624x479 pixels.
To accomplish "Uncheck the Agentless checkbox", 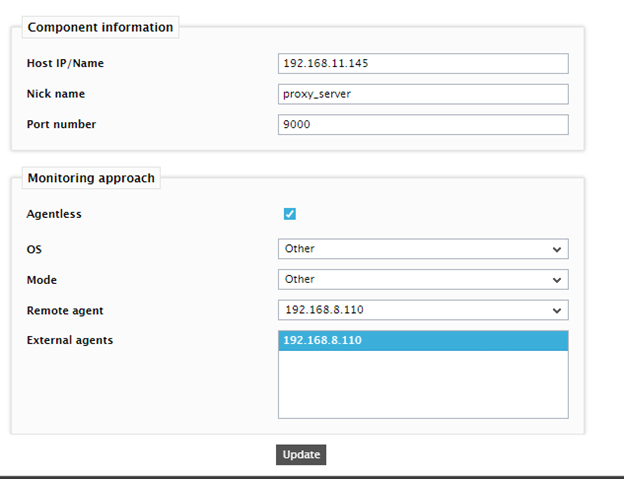I will pos(290,214).
